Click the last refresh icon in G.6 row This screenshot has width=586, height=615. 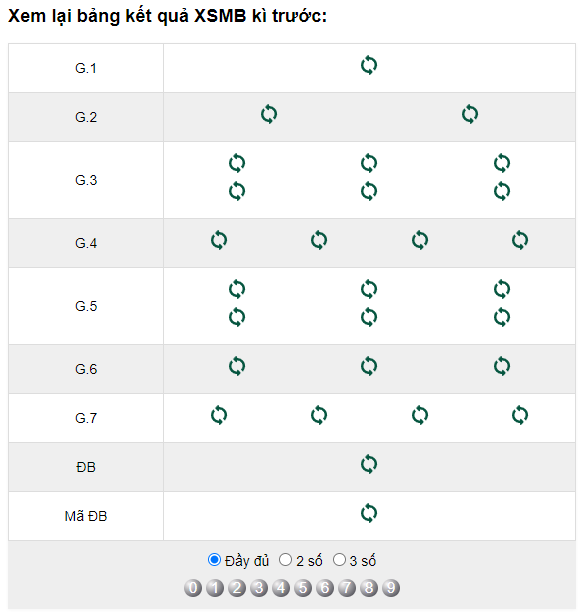502,366
